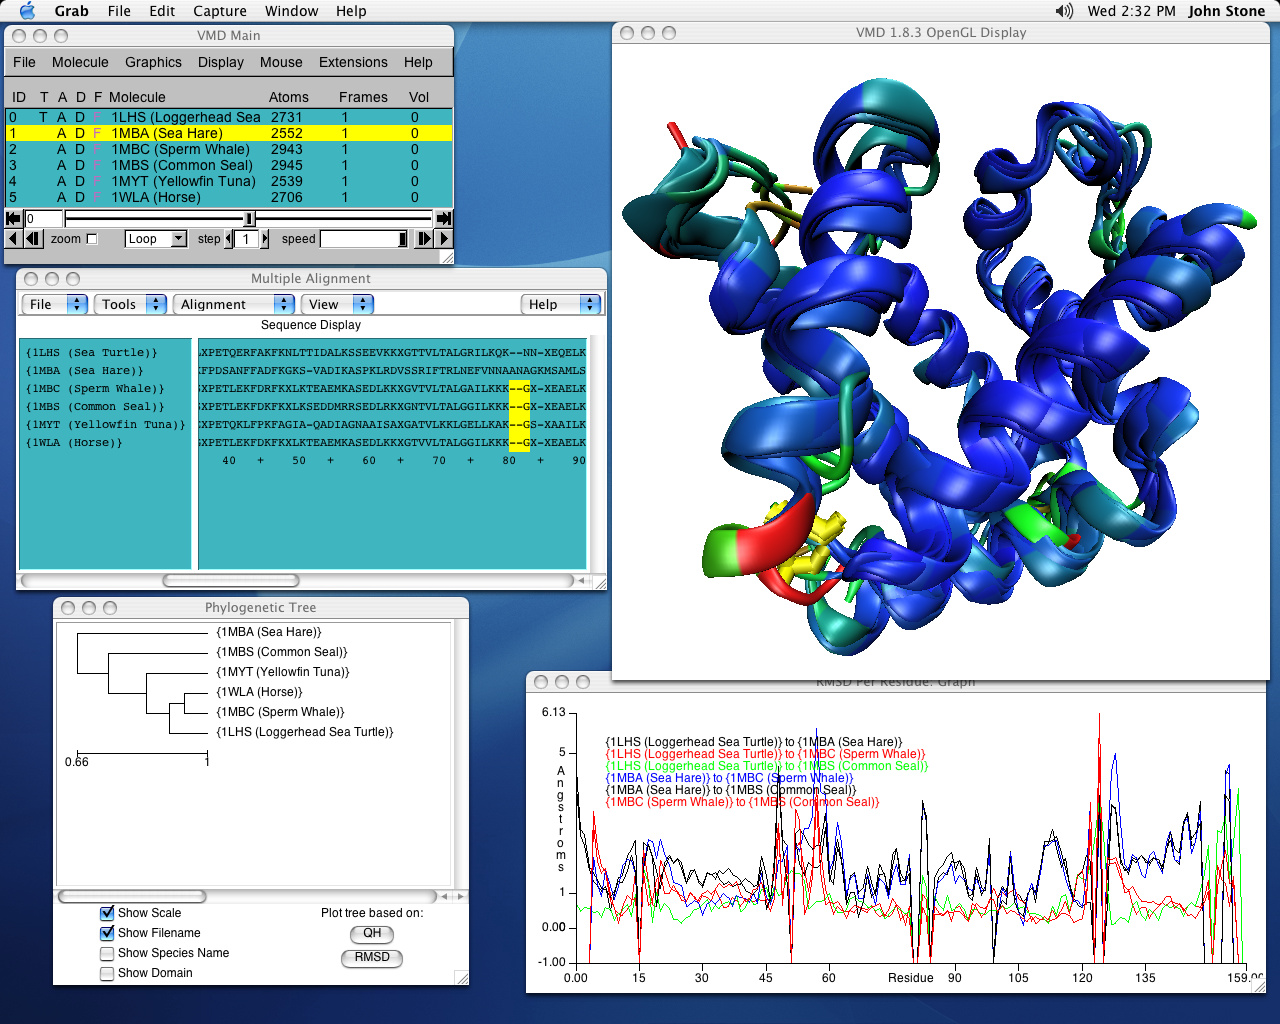The image size is (1280, 1024).
Task: Open the Loop playback mode dropdown
Action: [156, 239]
